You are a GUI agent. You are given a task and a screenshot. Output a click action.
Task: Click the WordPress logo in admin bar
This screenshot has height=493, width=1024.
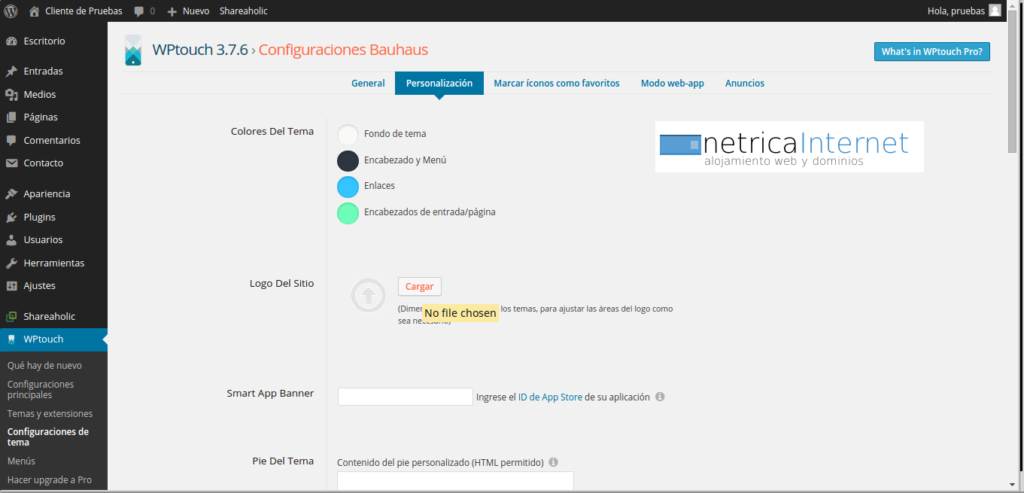click(11, 11)
